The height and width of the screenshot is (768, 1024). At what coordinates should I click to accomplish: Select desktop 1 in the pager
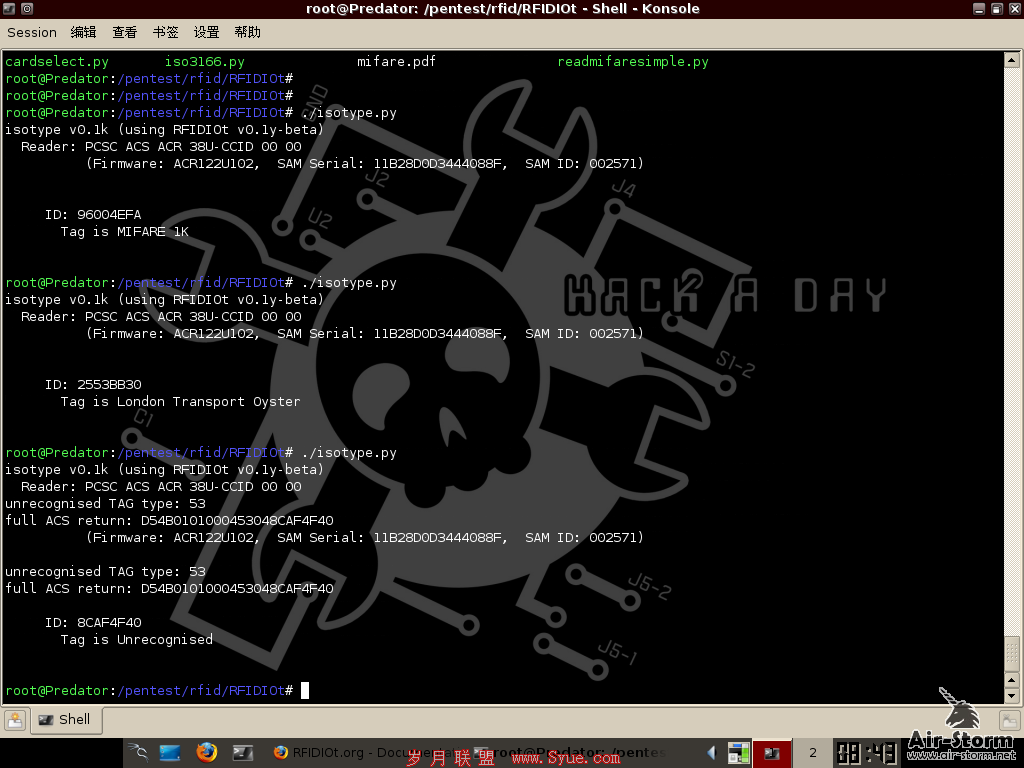pos(772,753)
